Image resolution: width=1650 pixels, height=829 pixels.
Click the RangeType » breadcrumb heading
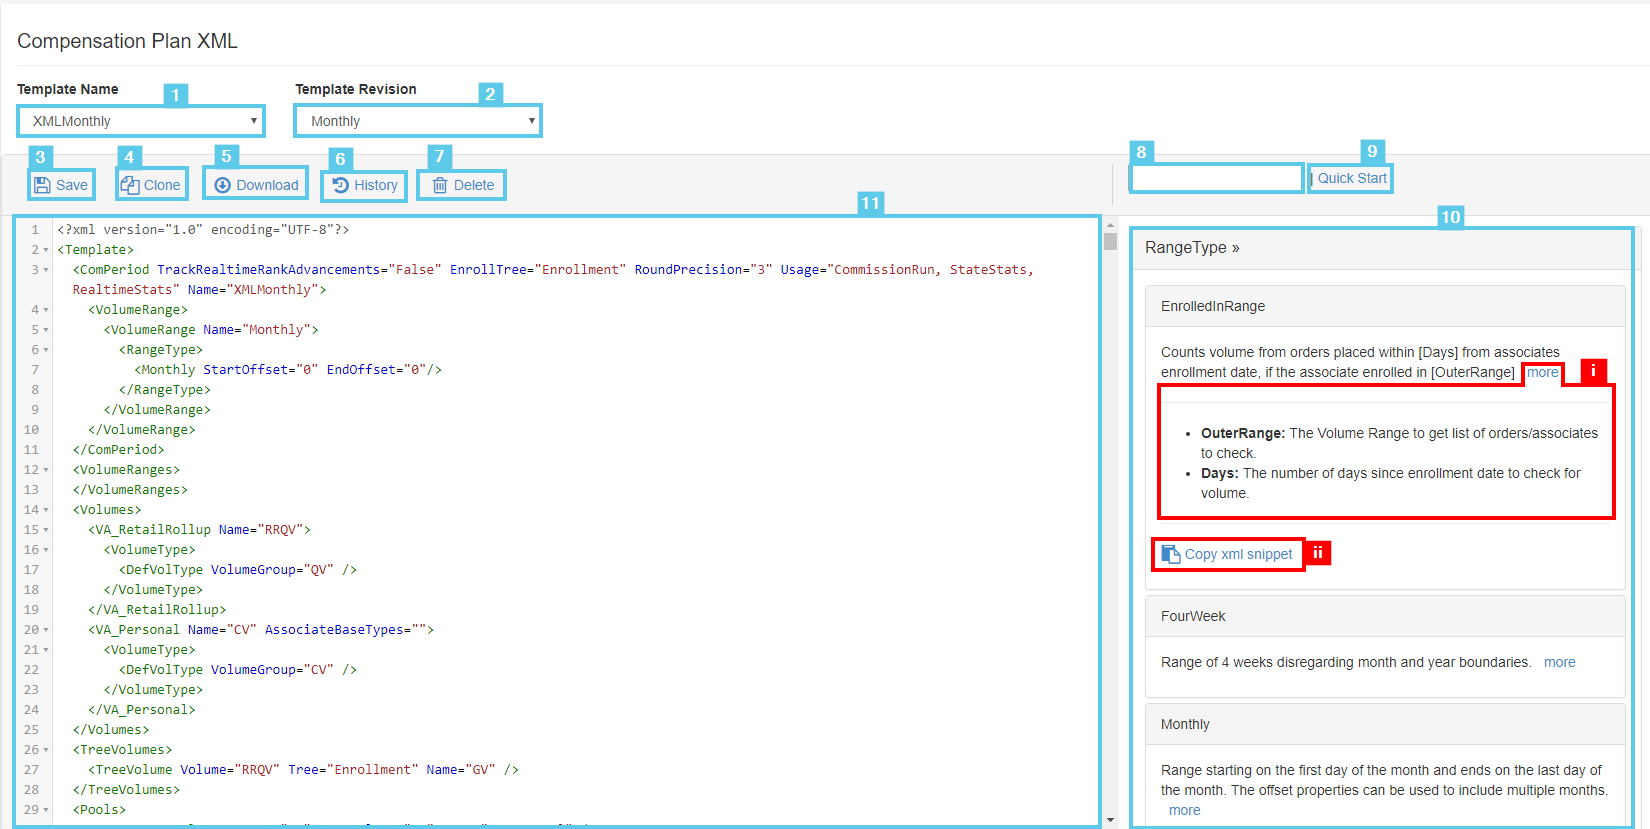coord(1192,248)
